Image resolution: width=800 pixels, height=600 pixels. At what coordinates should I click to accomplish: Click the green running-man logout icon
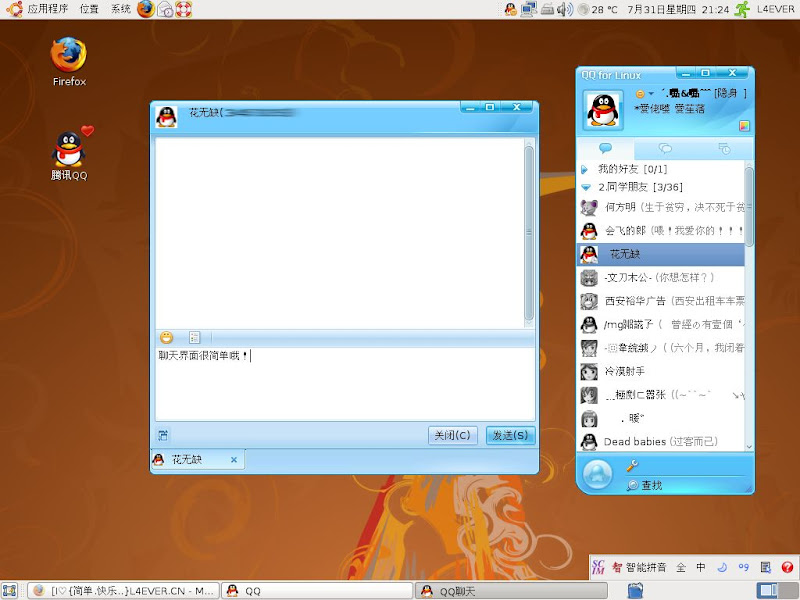[742, 9]
